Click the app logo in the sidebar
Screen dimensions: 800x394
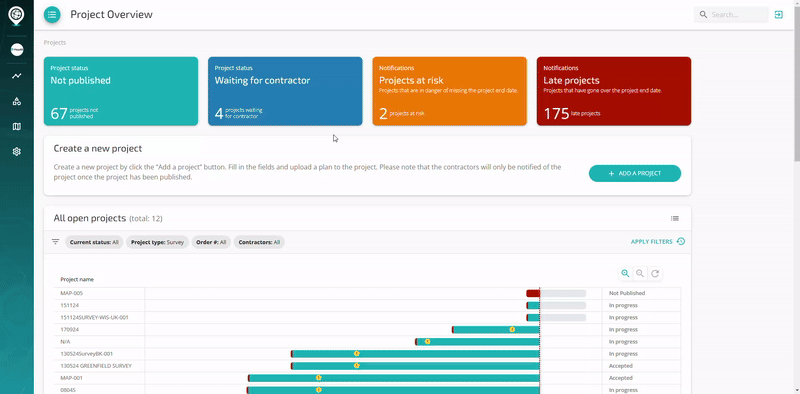pos(16,16)
